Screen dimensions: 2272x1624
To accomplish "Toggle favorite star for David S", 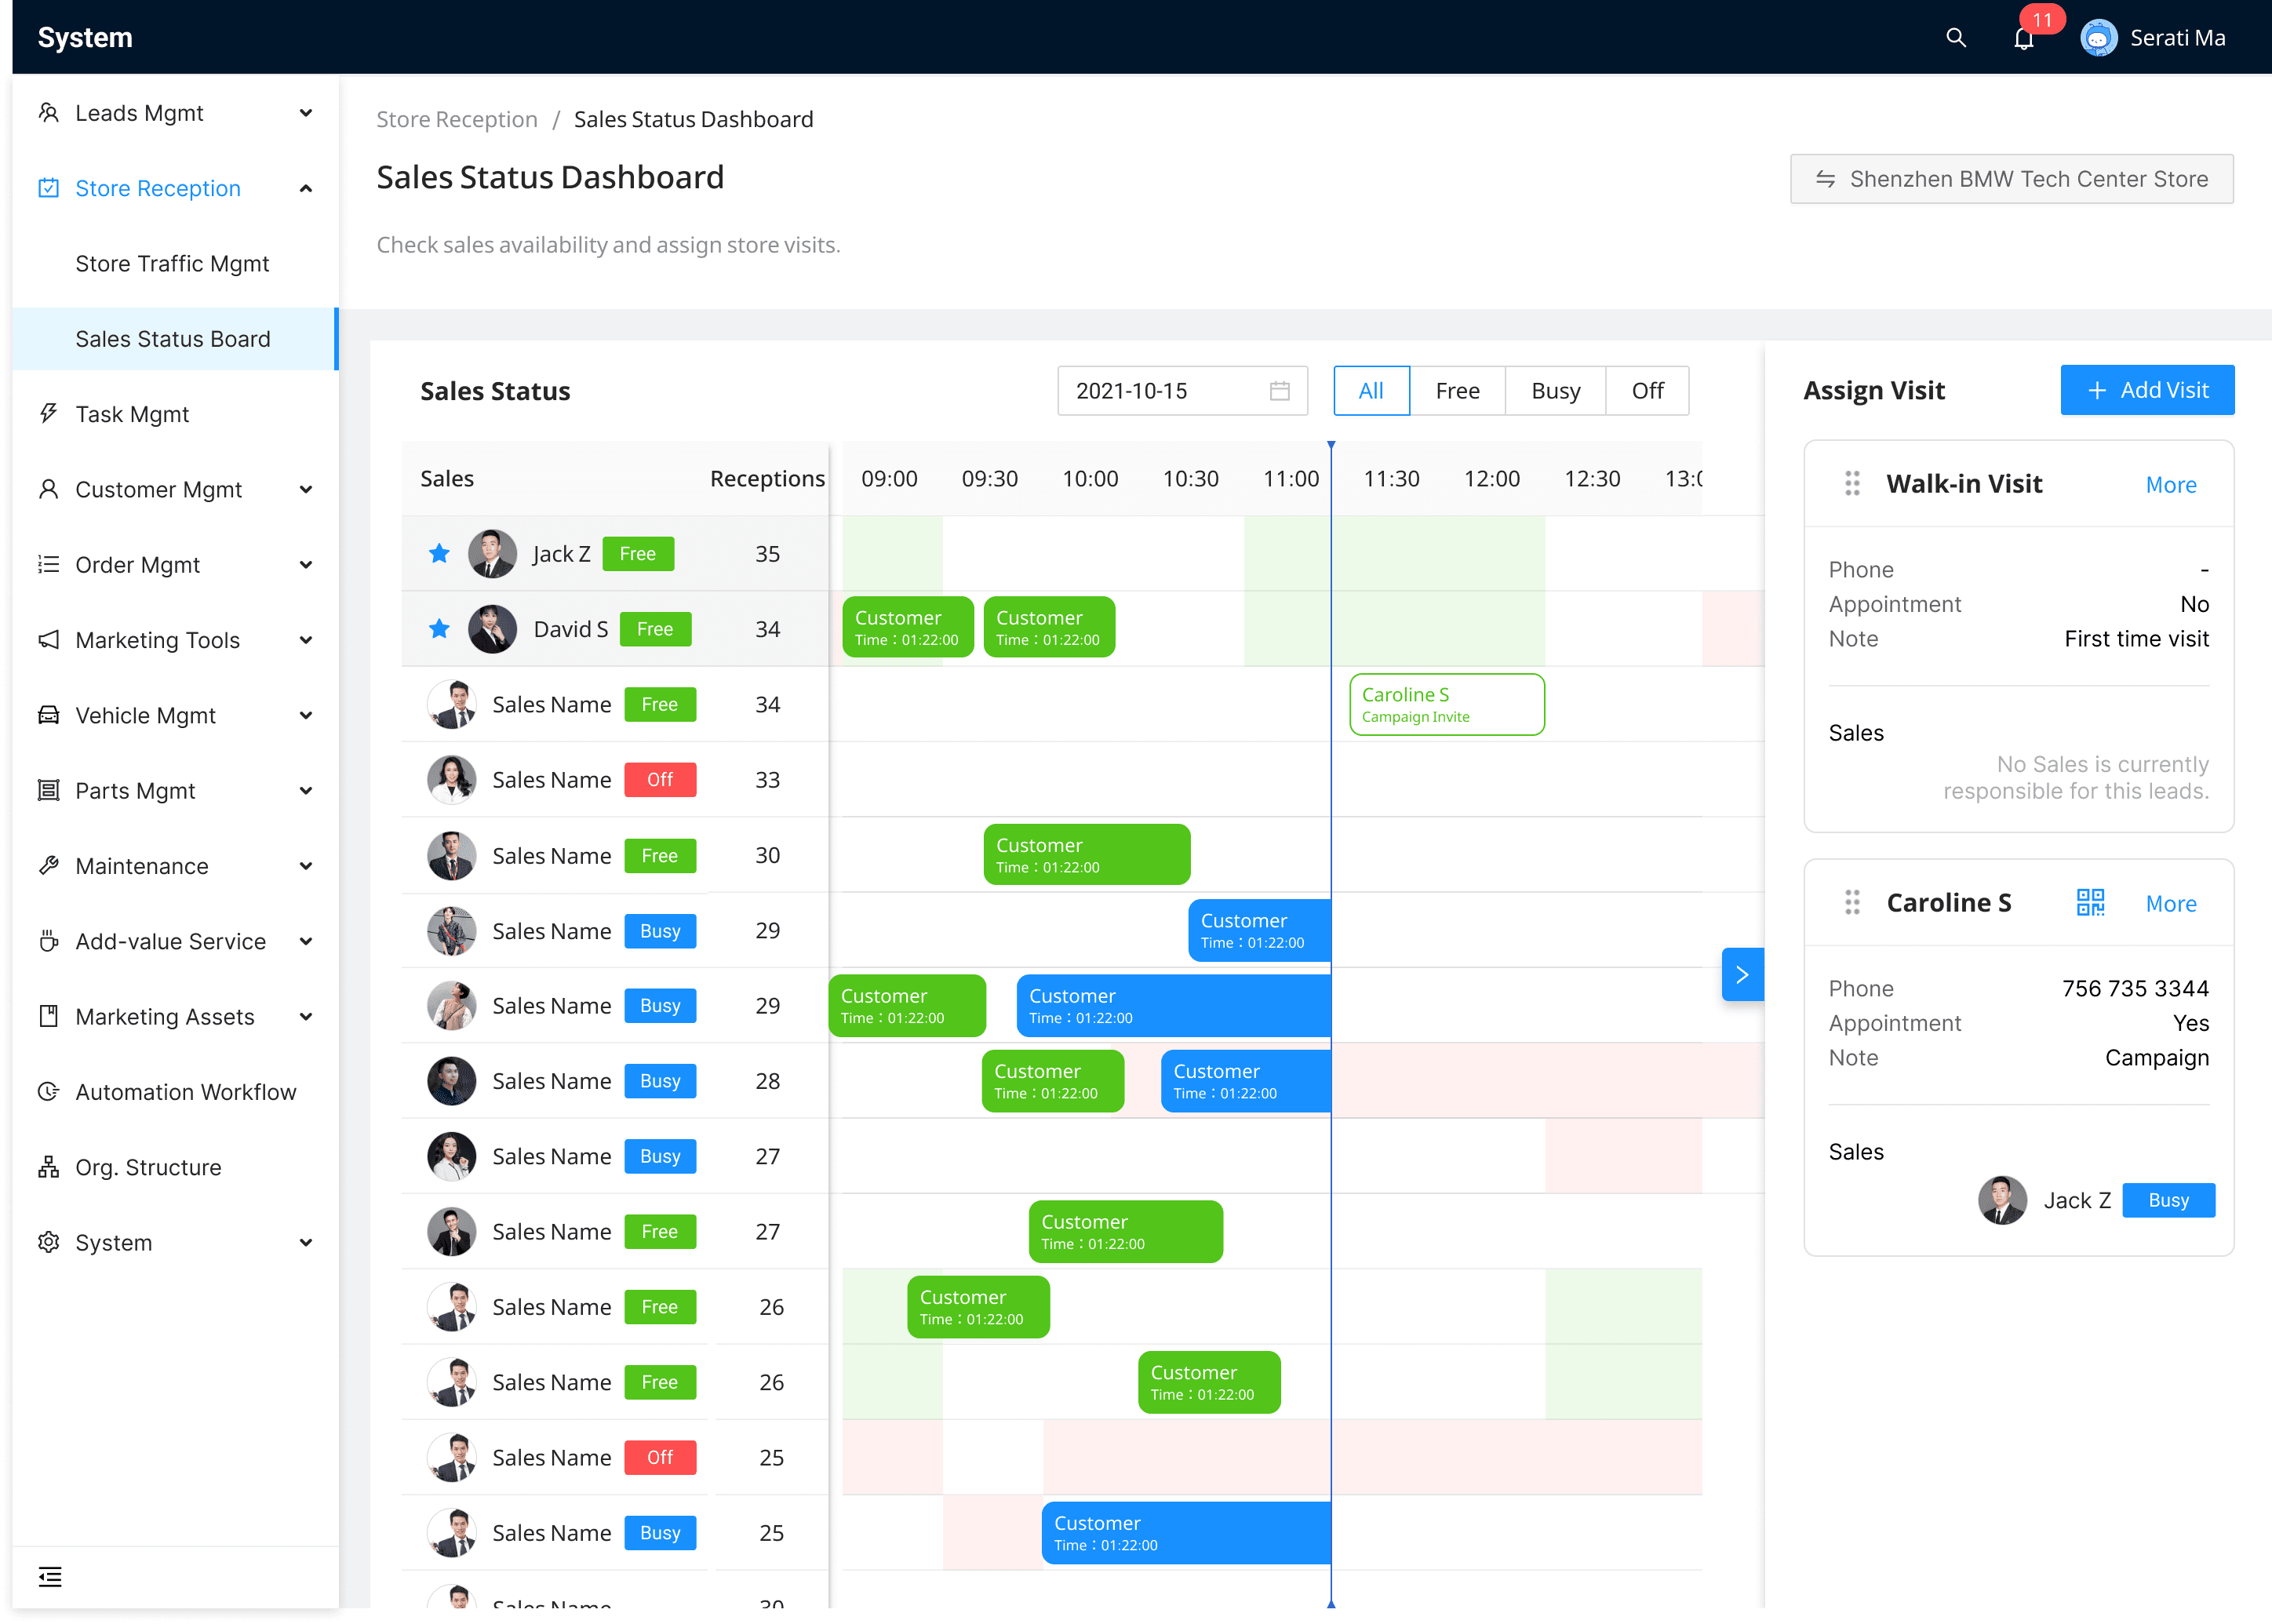I will (x=439, y=629).
